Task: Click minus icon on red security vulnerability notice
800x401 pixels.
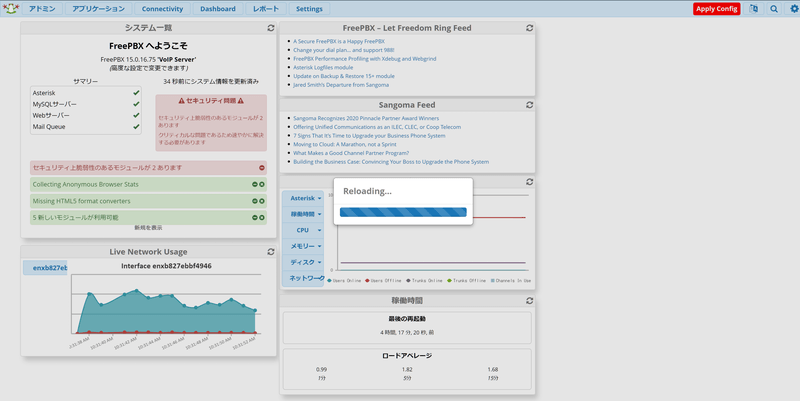Action: [262, 167]
